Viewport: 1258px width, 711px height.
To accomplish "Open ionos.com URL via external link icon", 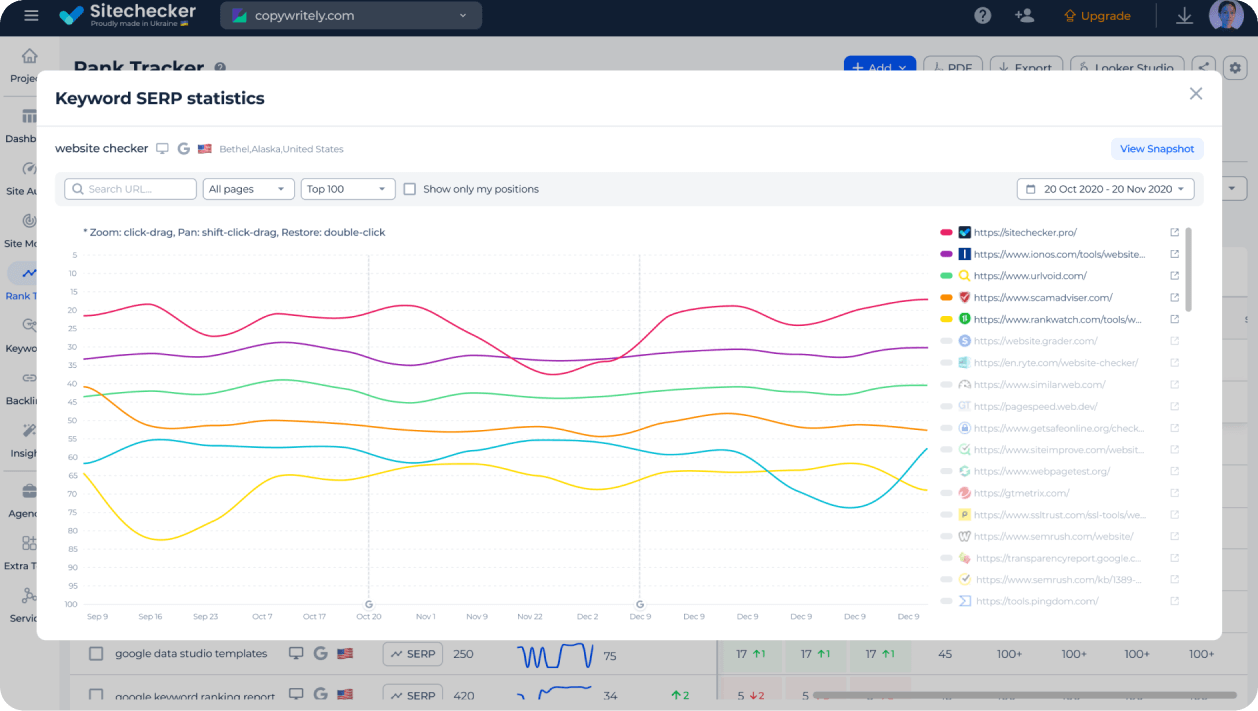I will 1175,254.
